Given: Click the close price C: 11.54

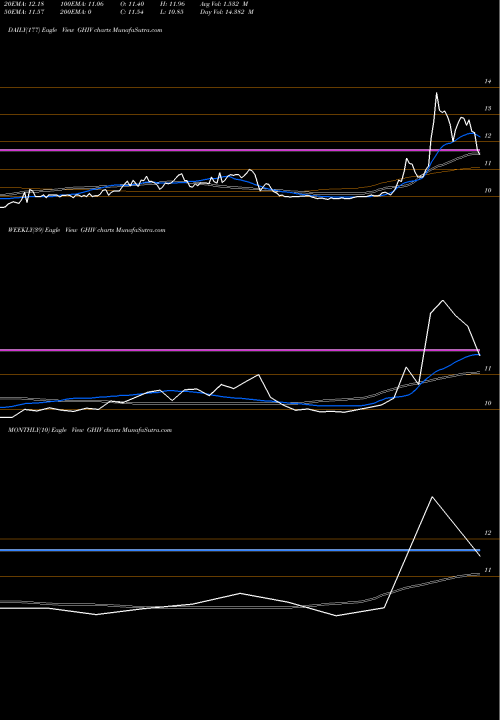Looking at the screenshot, I should tap(132, 12).
